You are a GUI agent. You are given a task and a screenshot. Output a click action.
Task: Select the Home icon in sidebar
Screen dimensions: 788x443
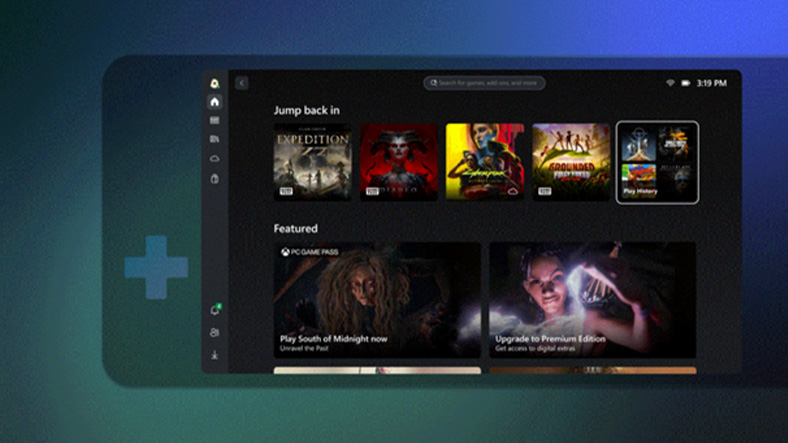point(214,102)
